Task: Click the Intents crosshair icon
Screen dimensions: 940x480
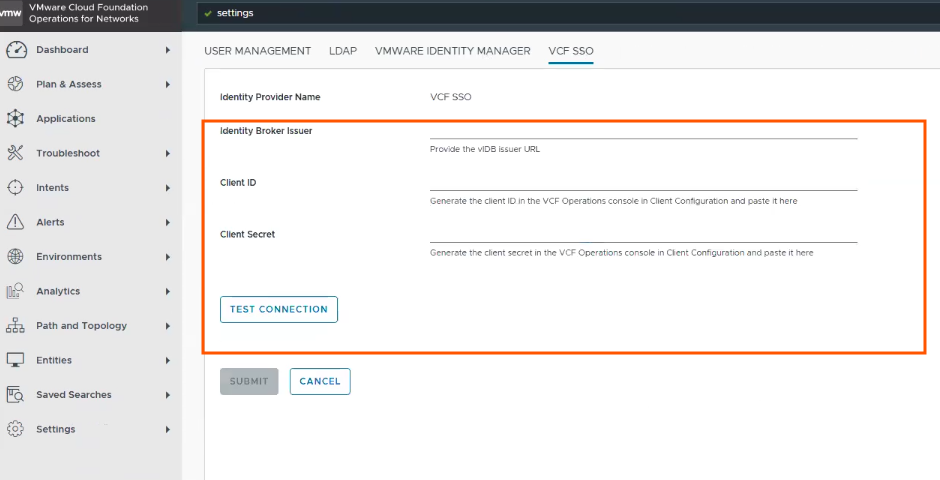Action: pos(15,188)
